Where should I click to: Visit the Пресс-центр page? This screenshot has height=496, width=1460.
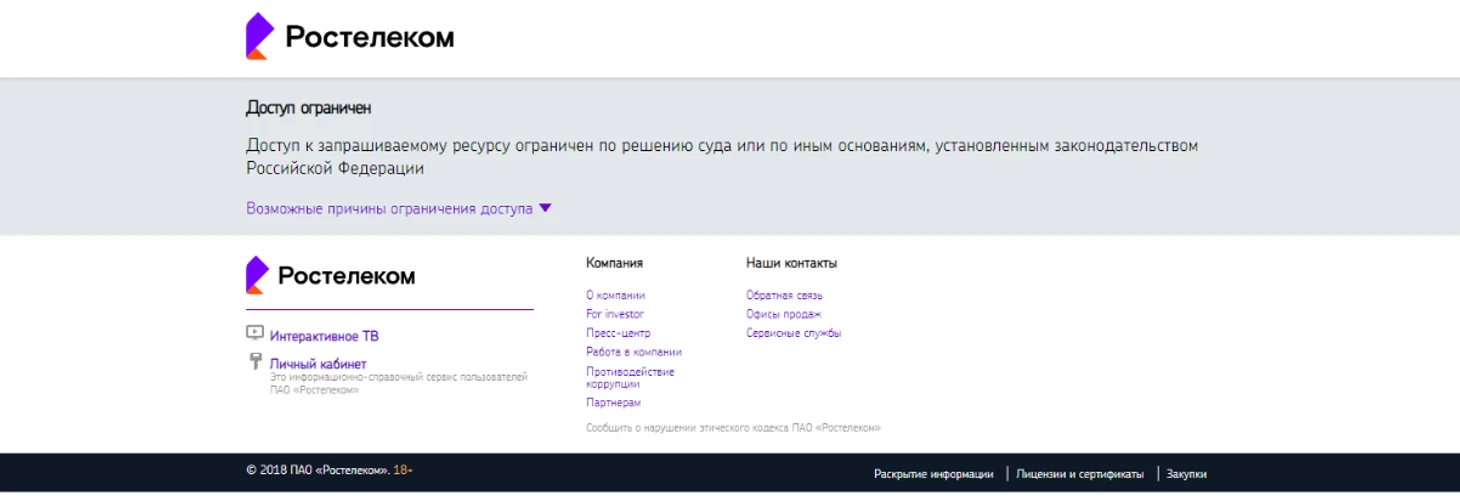618,333
